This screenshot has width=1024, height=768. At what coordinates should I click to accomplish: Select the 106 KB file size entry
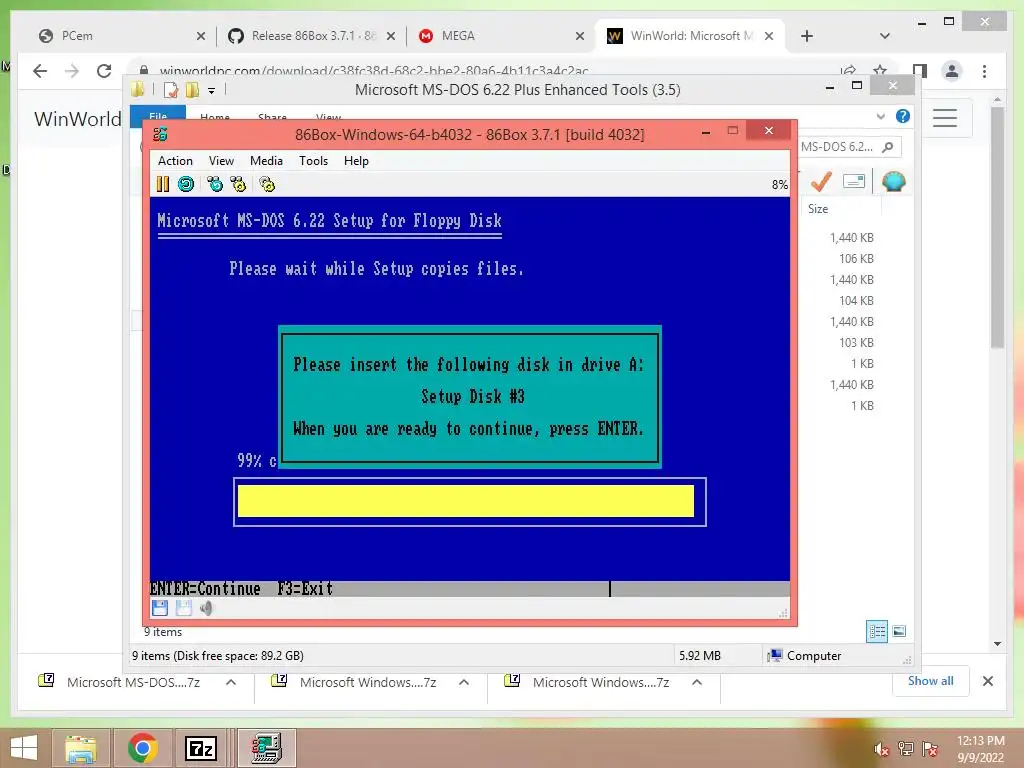856,259
